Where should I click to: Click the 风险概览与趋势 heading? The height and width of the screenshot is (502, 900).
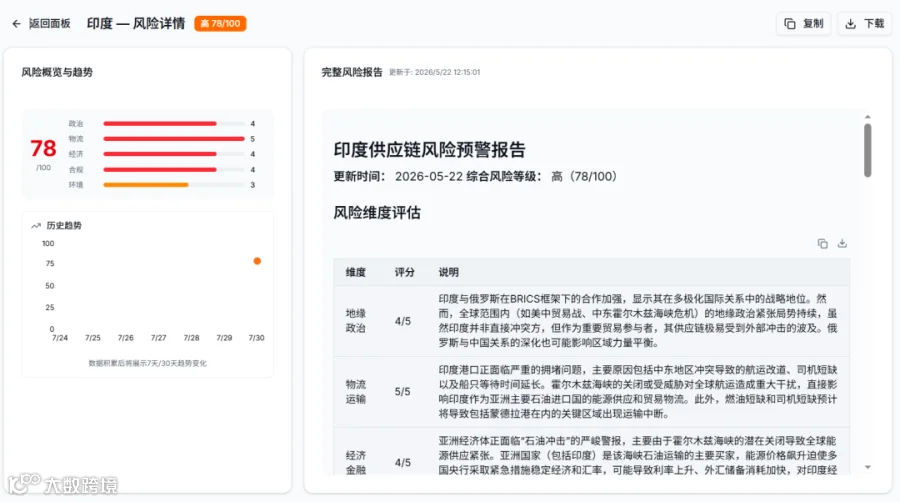[57, 72]
